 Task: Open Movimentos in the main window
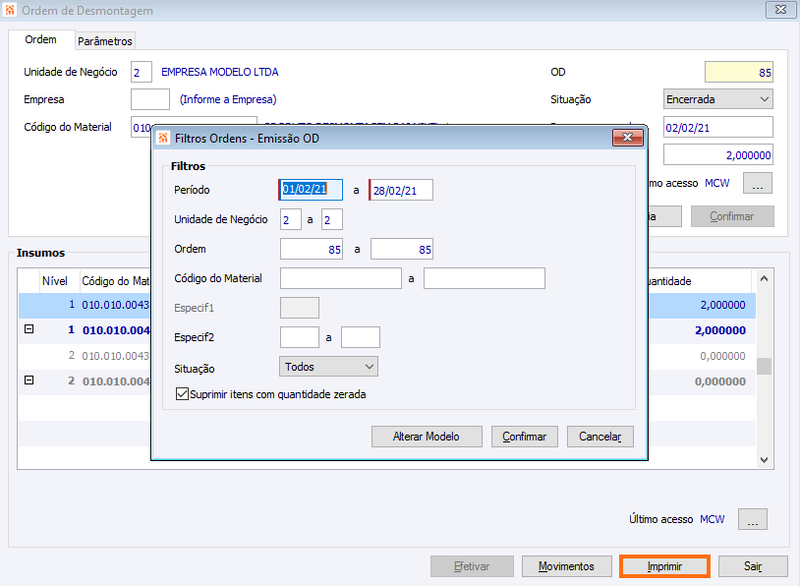click(x=566, y=566)
